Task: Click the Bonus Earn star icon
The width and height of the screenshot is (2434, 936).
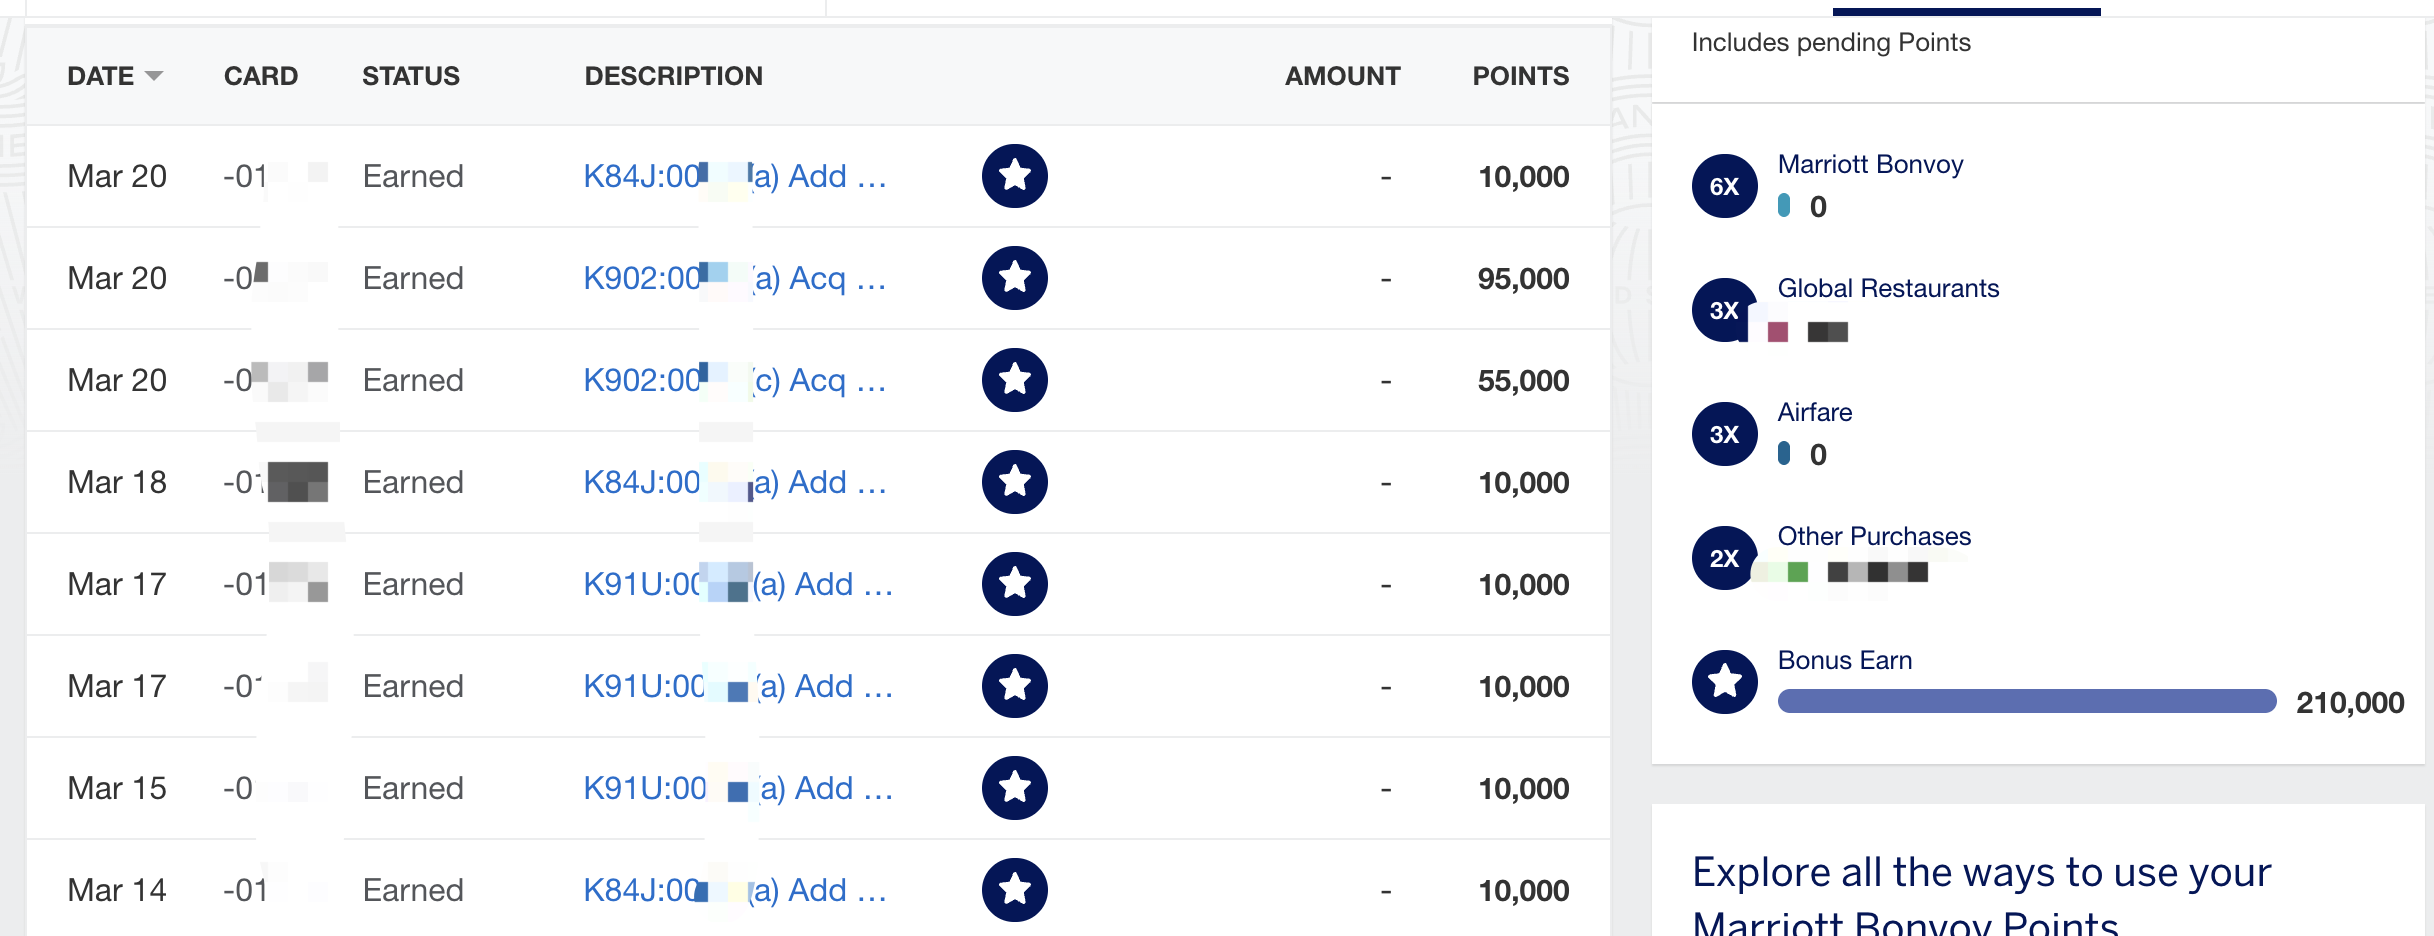Action: tap(1724, 682)
